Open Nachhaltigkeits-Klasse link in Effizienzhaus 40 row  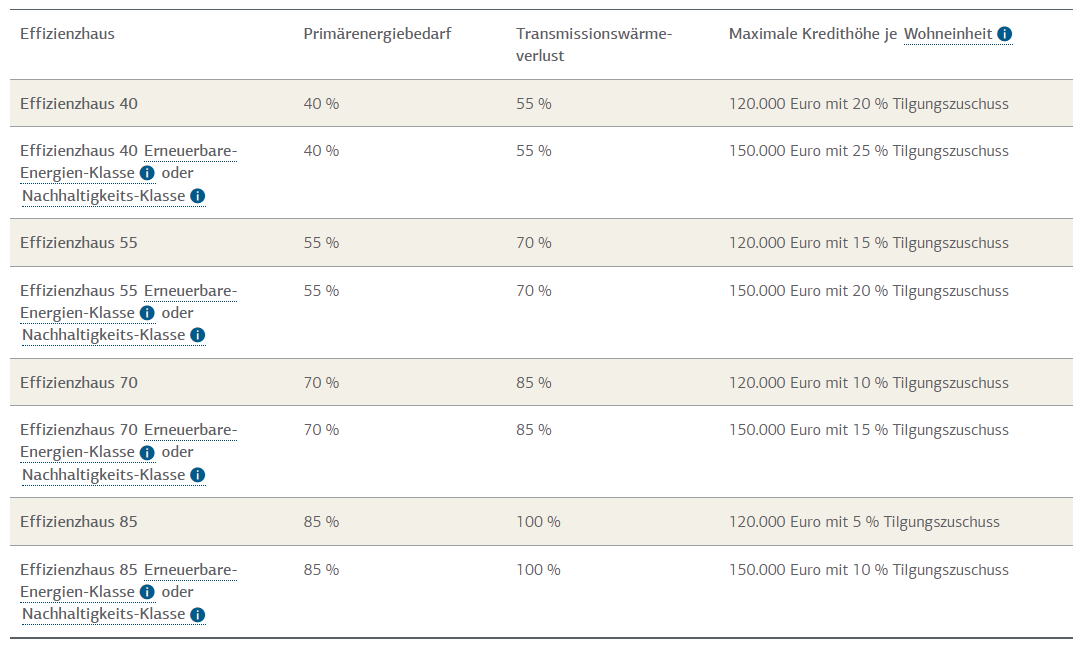[103, 196]
